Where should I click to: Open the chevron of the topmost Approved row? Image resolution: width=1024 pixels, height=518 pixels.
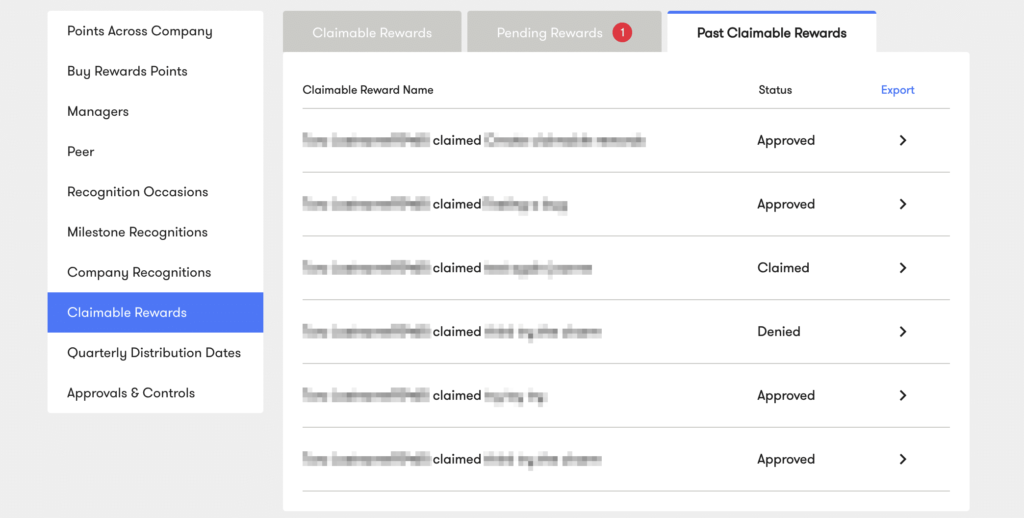click(x=903, y=140)
